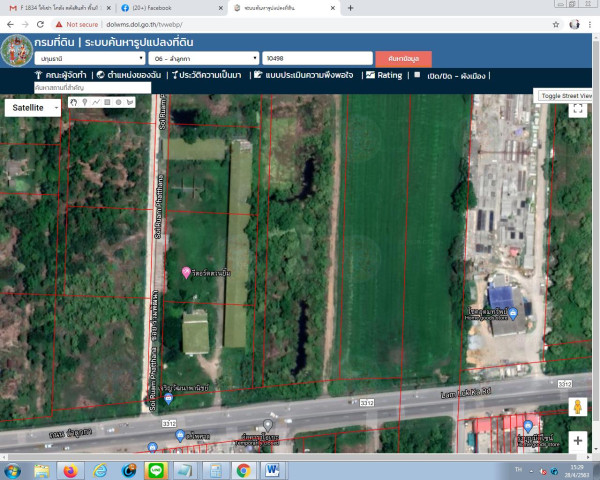Image resolution: width=600 pixels, height=480 pixels.
Task: Open the ประวัติความเป็นมา menu item
Action: (x=209, y=75)
